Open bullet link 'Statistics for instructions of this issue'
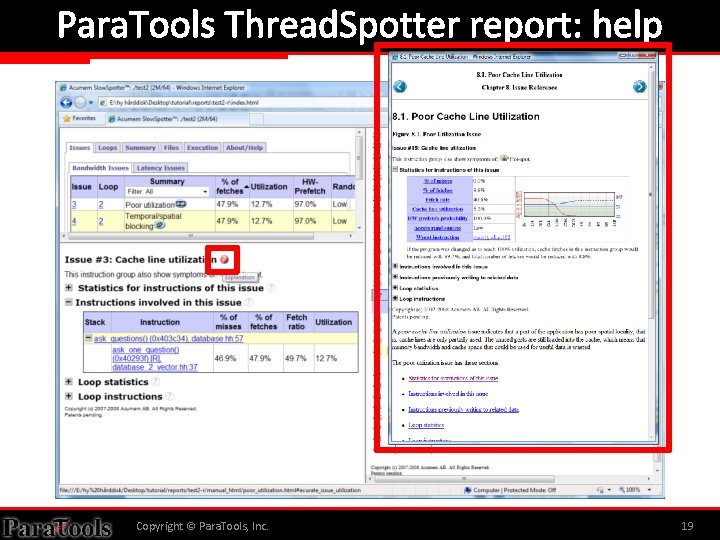The height and width of the screenshot is (540, 720). (453, 378)
